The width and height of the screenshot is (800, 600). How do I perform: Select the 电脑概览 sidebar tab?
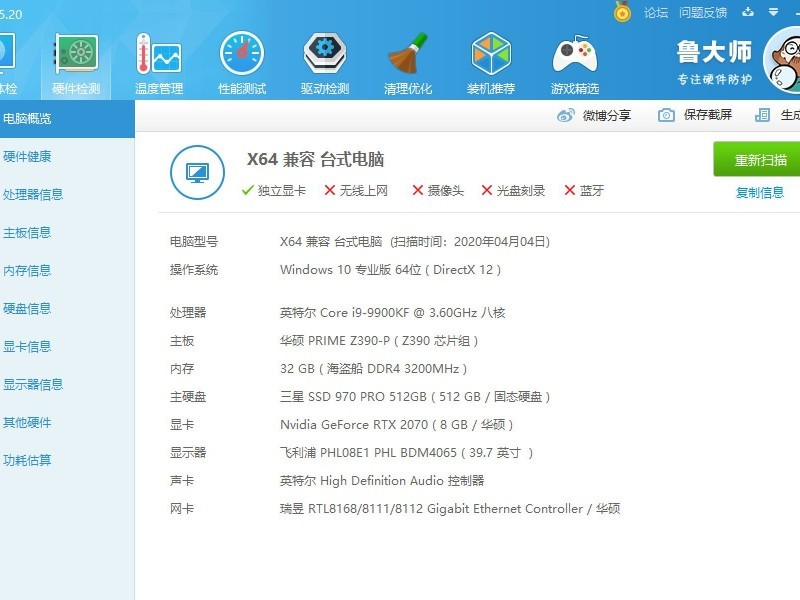[67, 119]
